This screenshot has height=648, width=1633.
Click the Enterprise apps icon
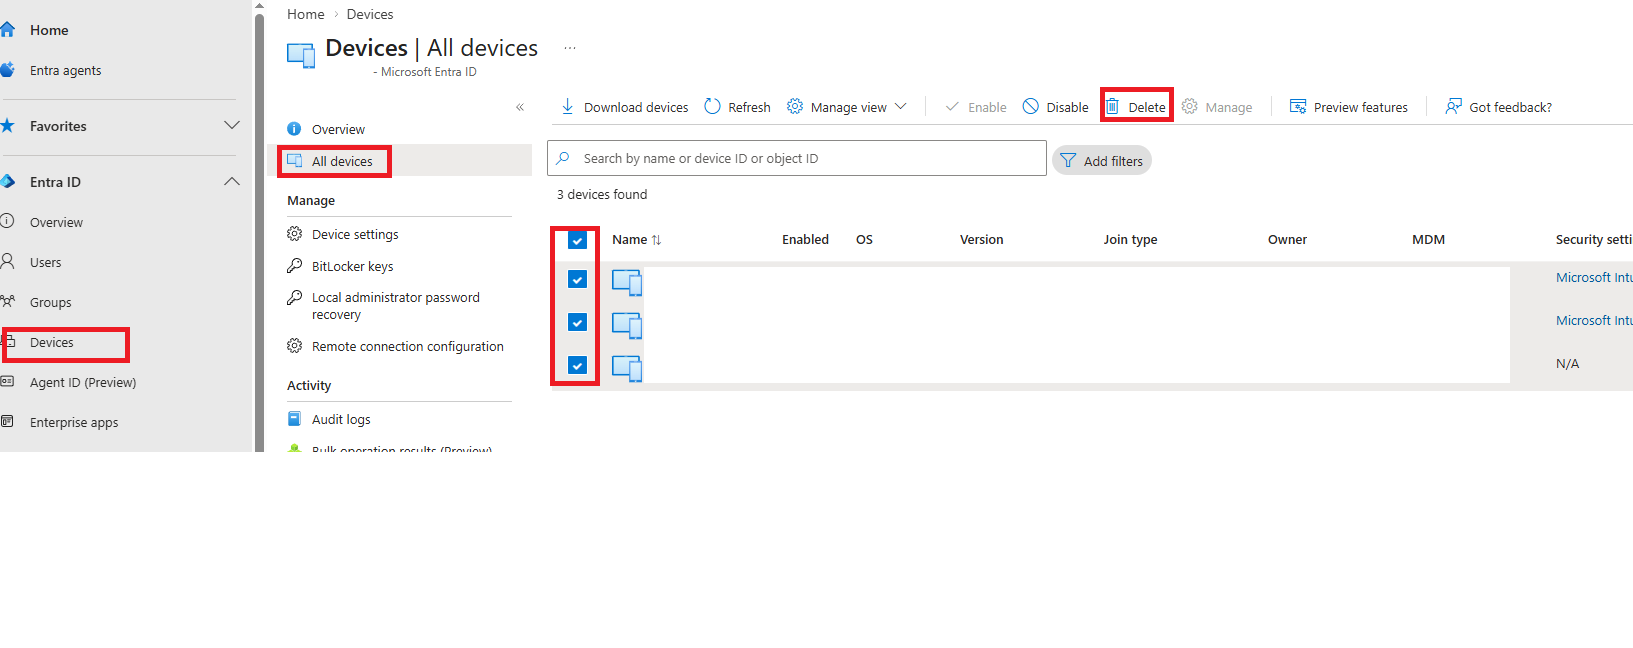(7, 422)
